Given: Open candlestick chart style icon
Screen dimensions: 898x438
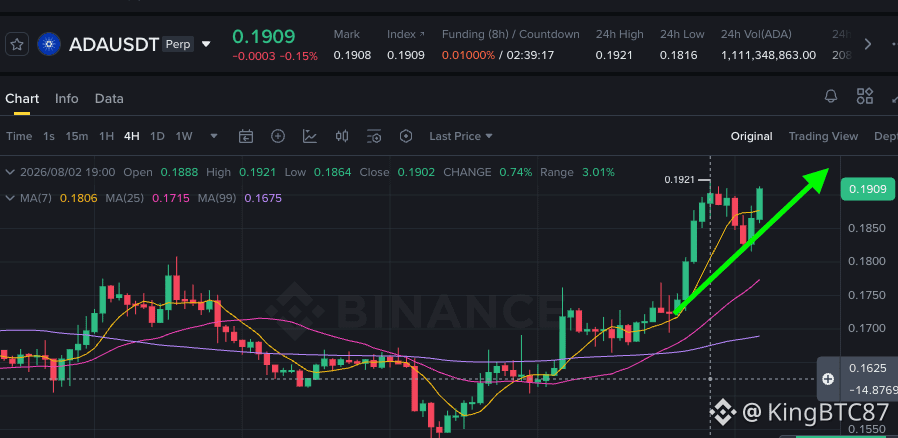Looking at the screenshot, I should [x=342, y=136].
